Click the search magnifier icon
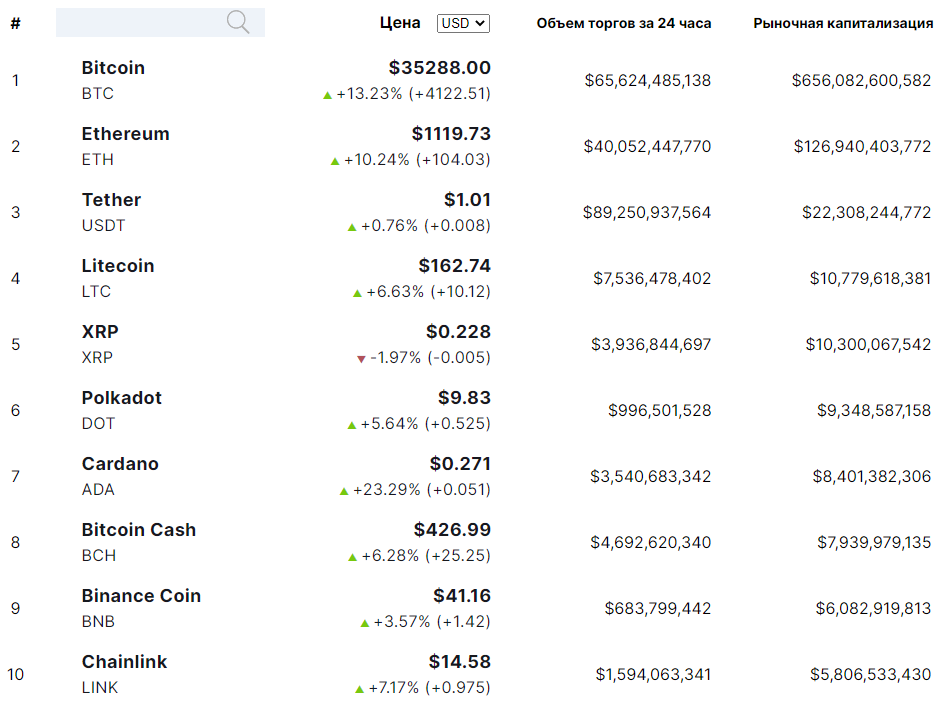The width and height of the screenshot is (945, 702). tap(238, 22)
